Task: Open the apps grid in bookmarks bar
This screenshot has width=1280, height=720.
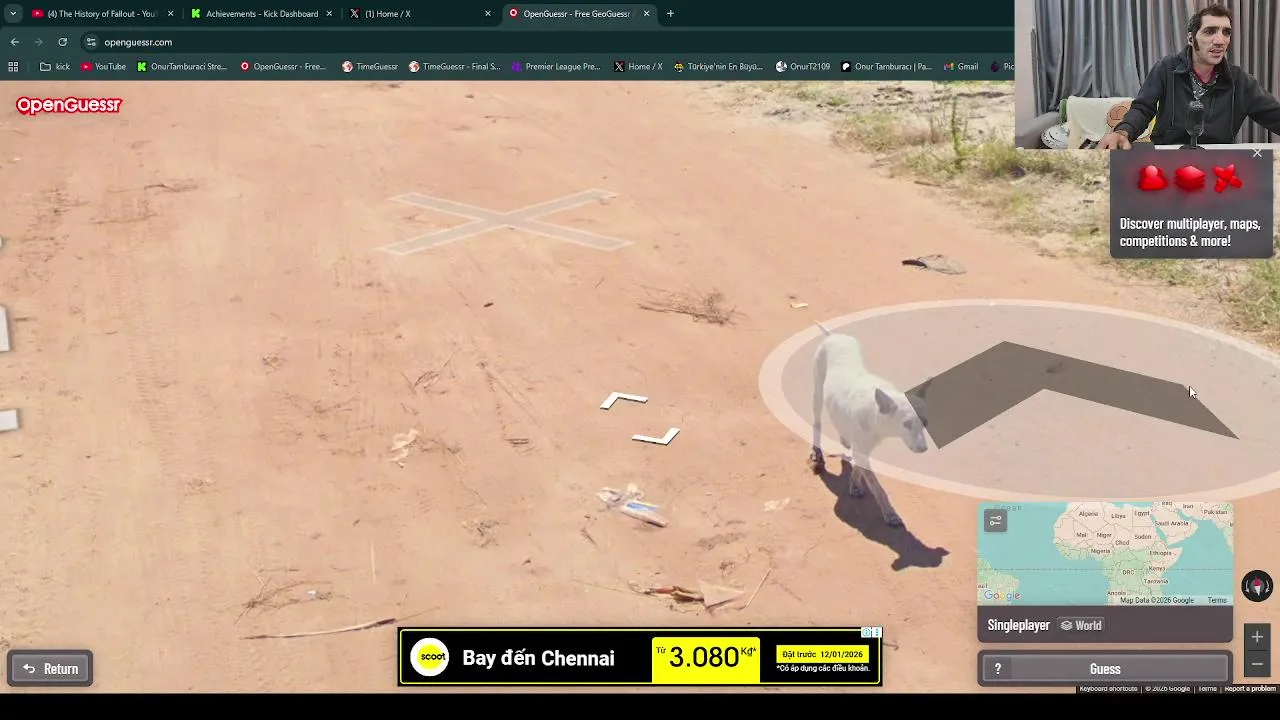Action: (13, 67)
